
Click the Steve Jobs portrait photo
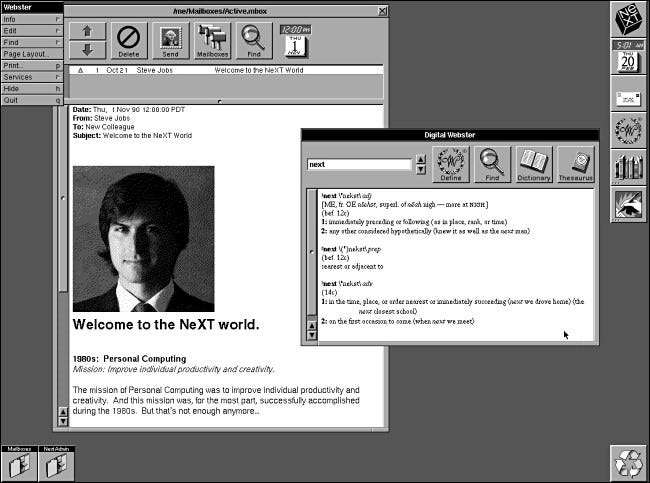tap(143, 239)
